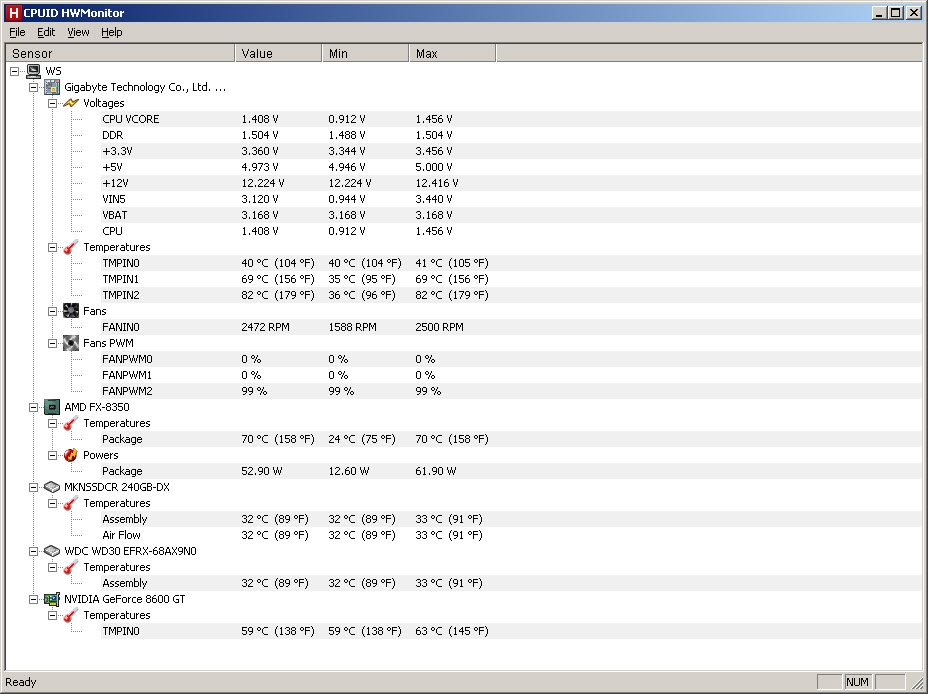Select the FANPWM1 row
Viewport: 928px width, 694px height.
(x=511, y=375)
